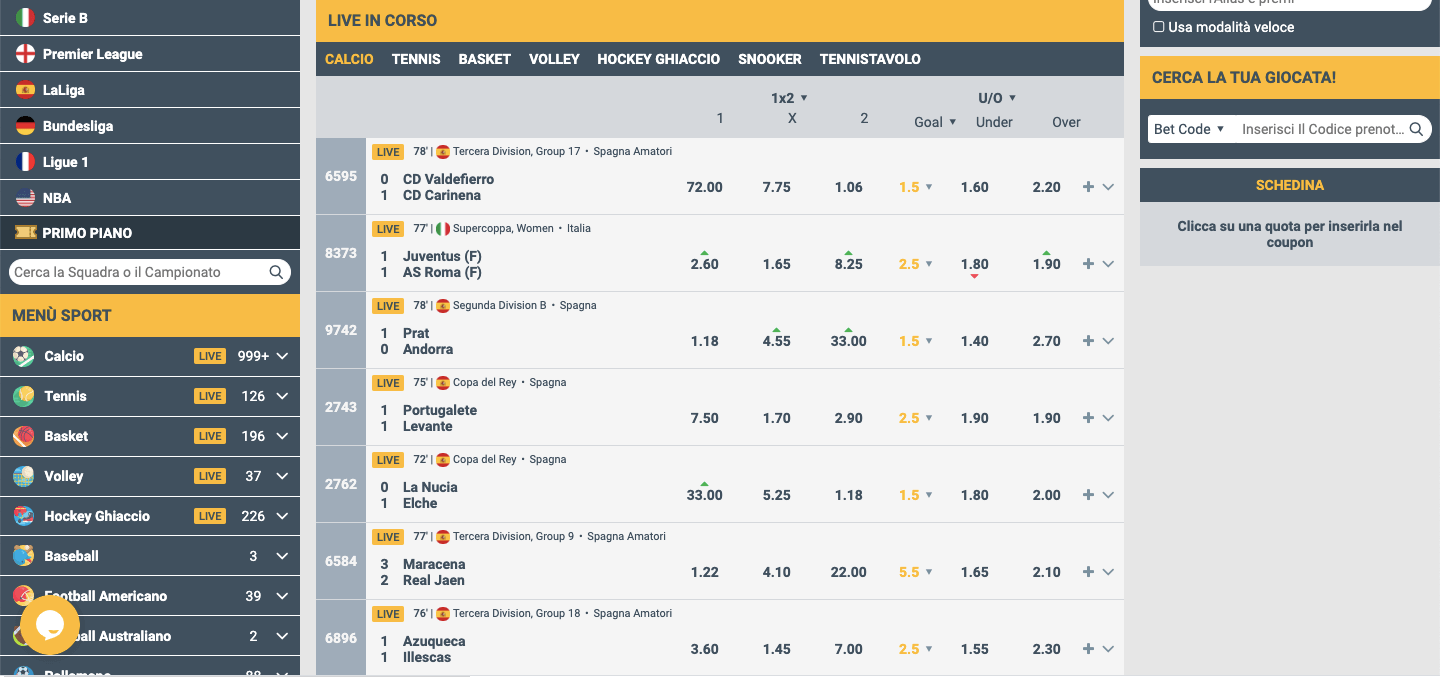Click the plus icon for Juventus (F) match
Viewport: 1440px width, 677px height.
pos(1088,264)
